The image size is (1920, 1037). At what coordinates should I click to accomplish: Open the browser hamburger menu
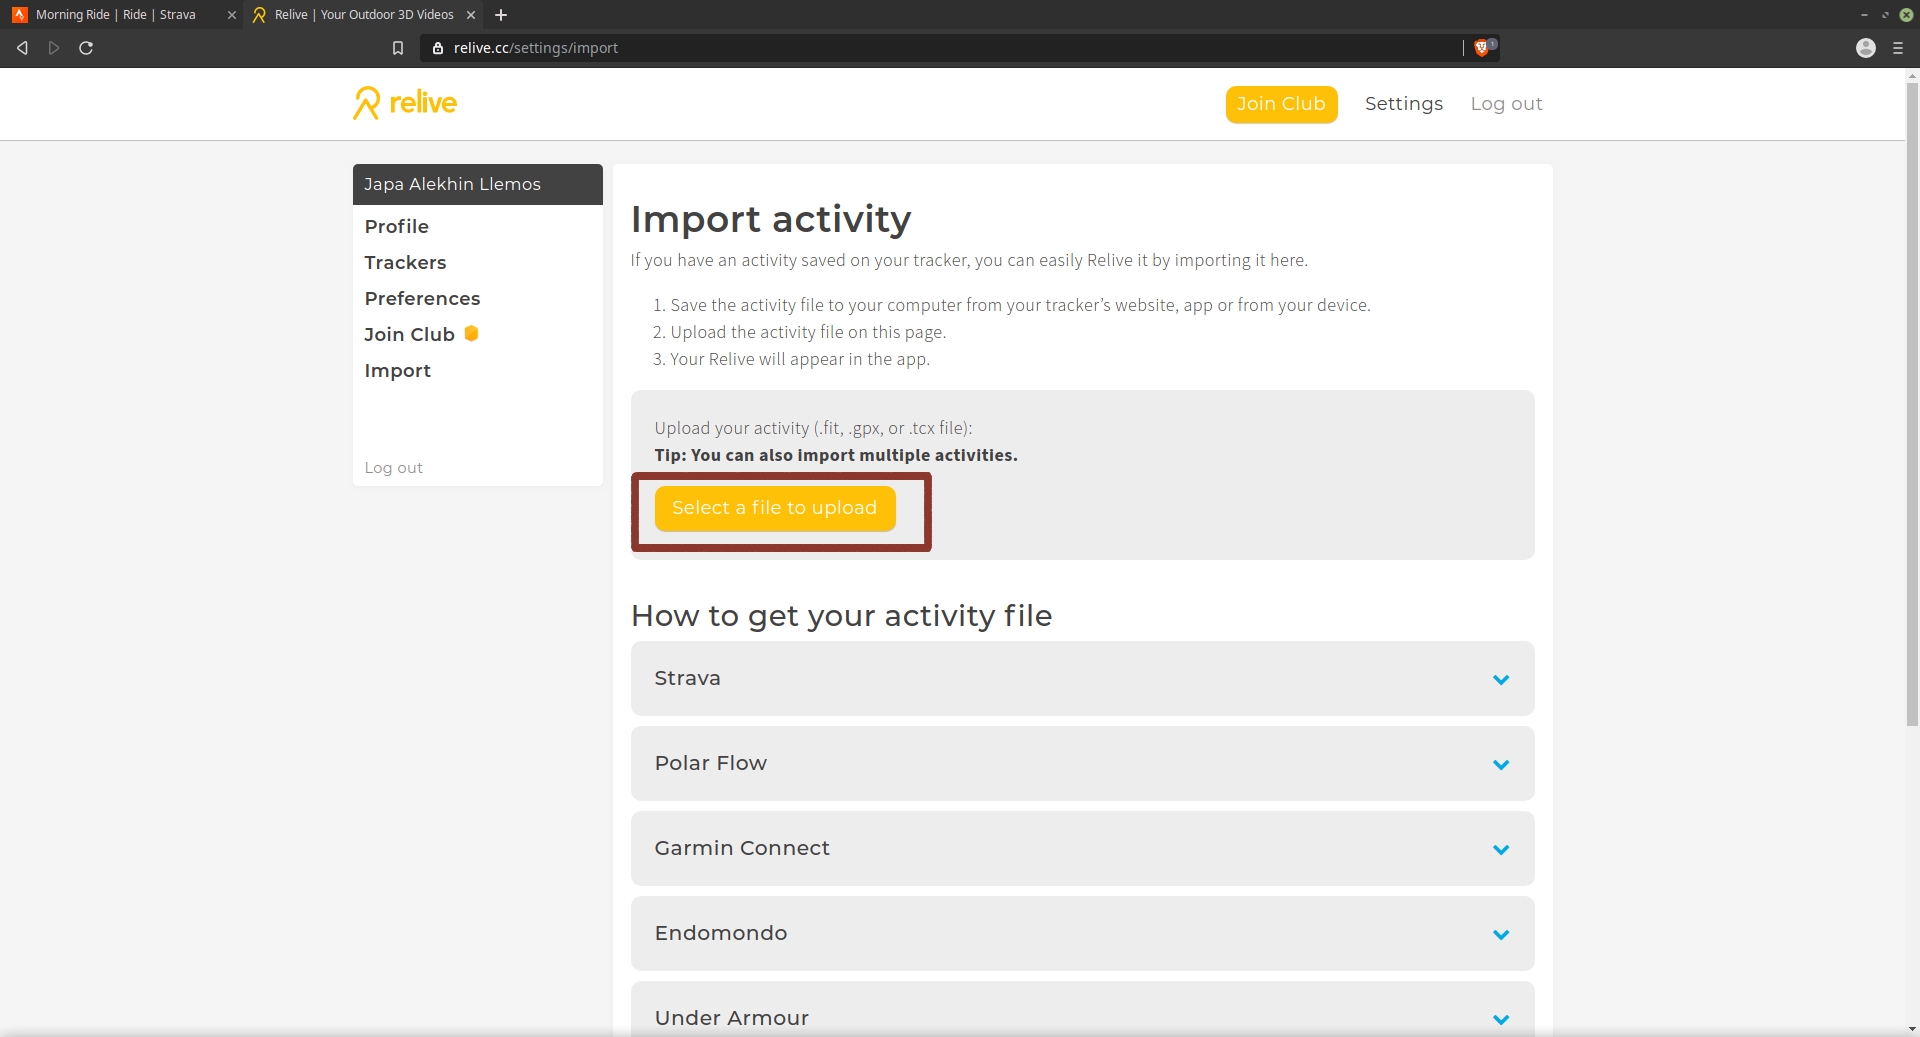(1897, 48)
